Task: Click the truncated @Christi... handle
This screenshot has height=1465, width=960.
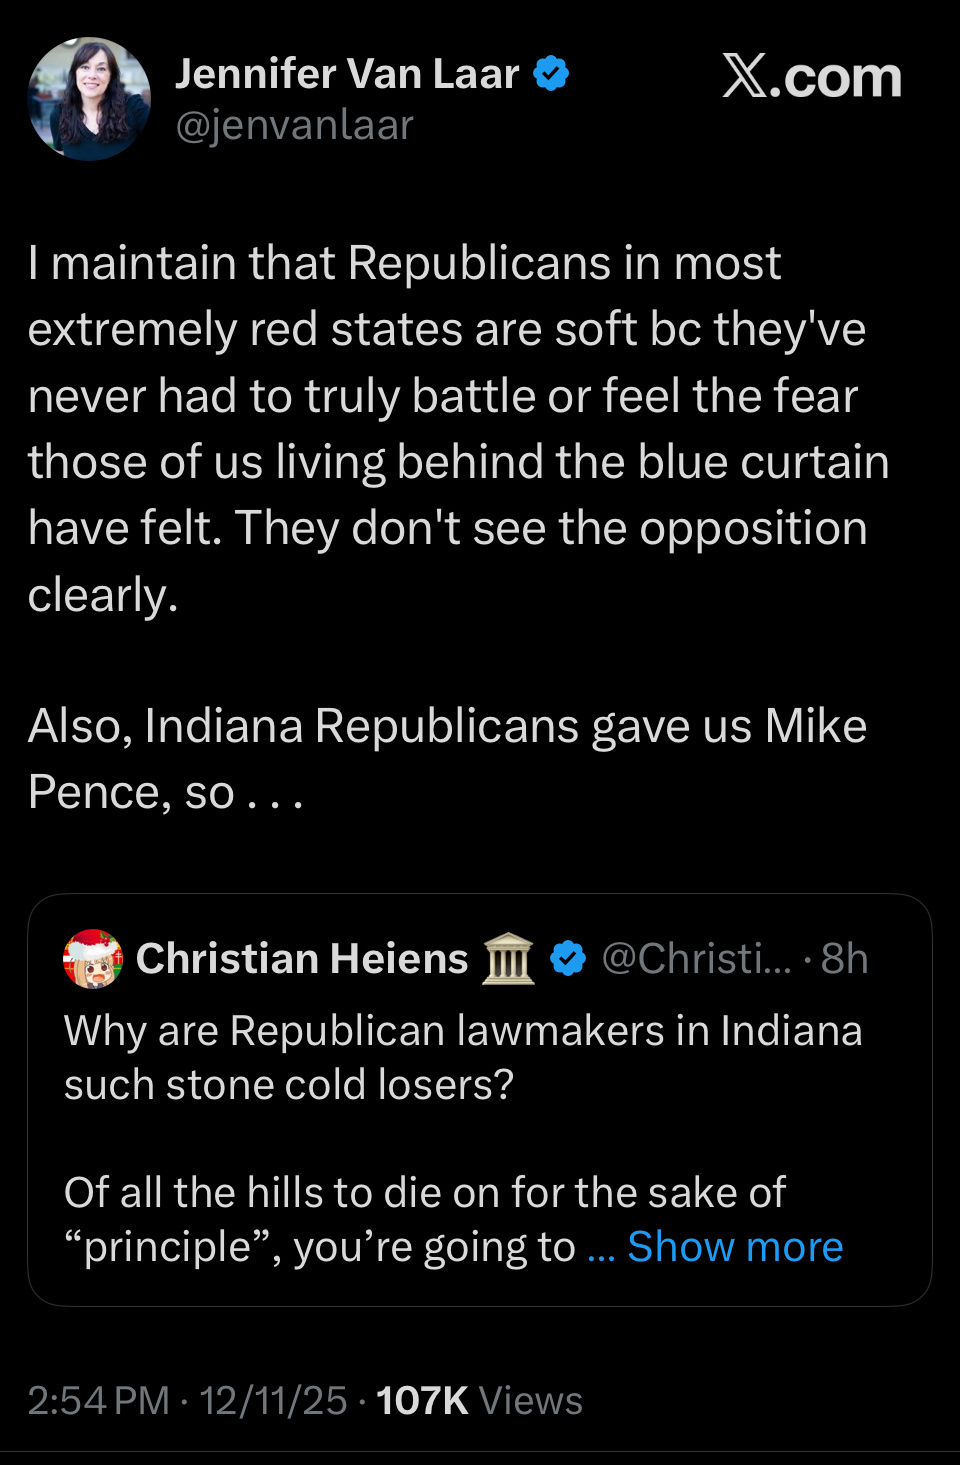Action: [x=696, y=959]
